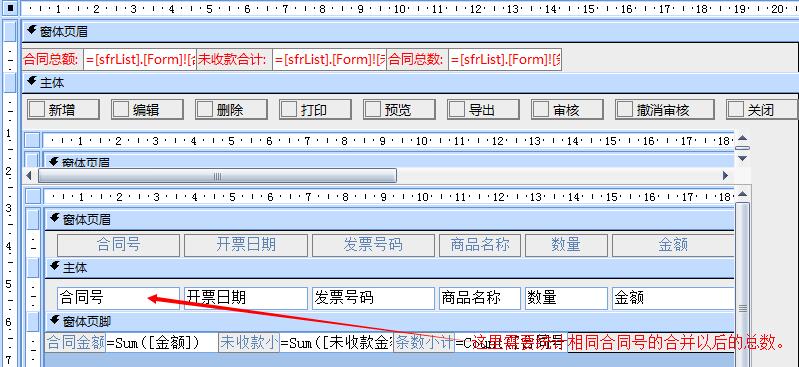Click the upper subform vertical scroll up arrow
The image size is (799, 367).
click(742, 138)
